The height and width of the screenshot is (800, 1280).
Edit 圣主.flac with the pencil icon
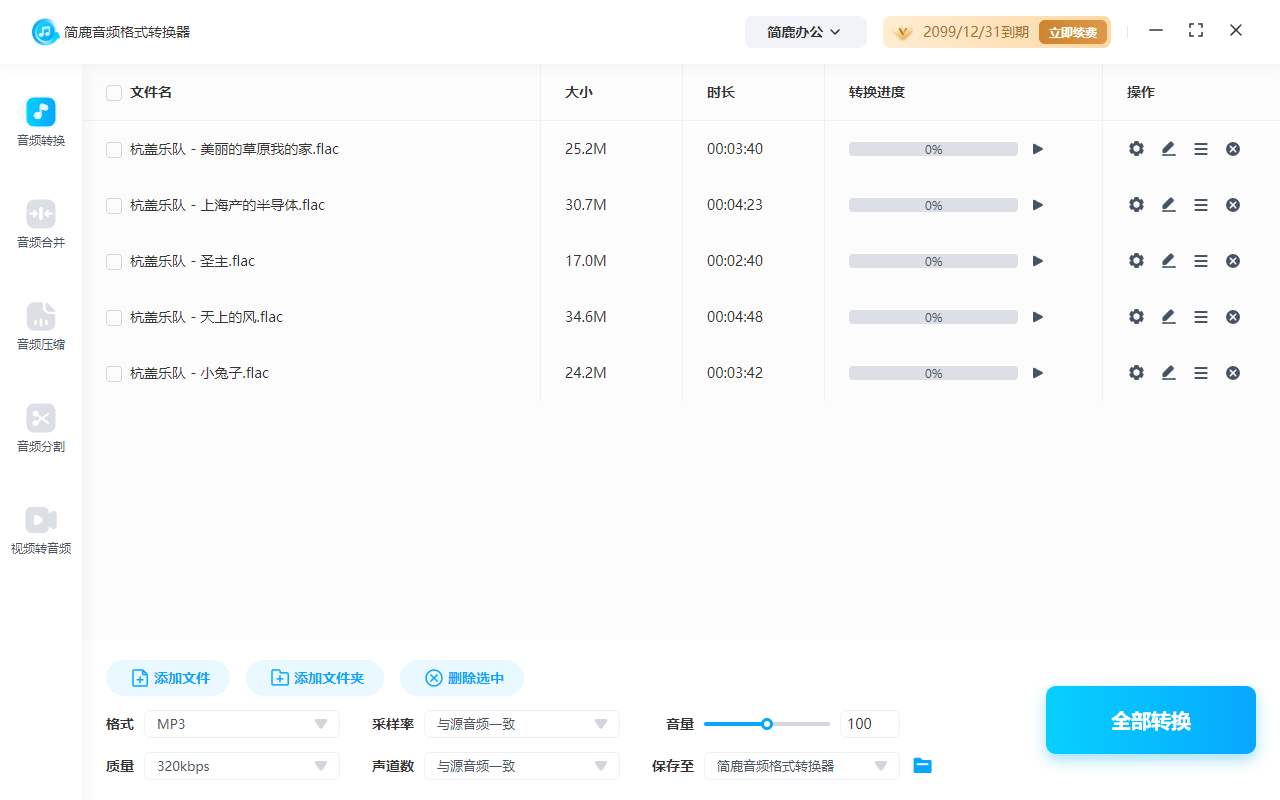pyautogui.click(x=1168, y=260)
